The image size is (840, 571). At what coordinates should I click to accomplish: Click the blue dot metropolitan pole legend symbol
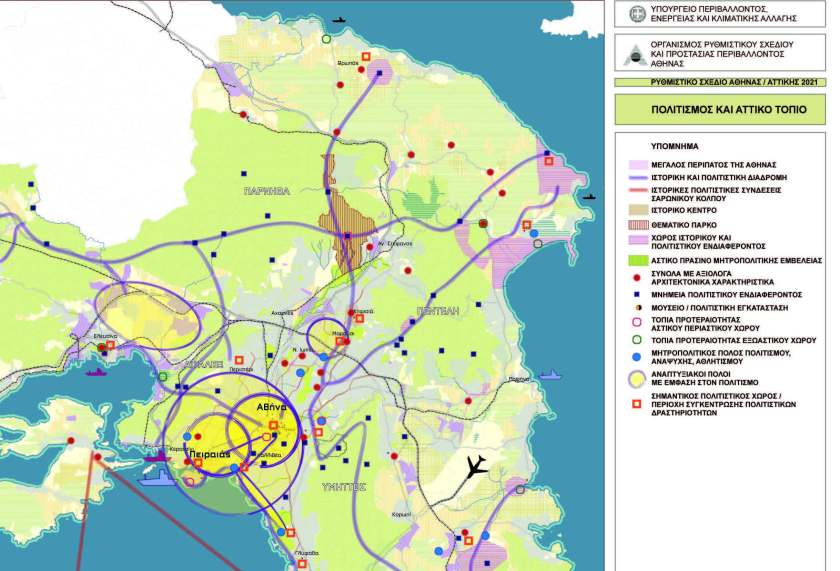pyautogui.click(x=636, y=357)
